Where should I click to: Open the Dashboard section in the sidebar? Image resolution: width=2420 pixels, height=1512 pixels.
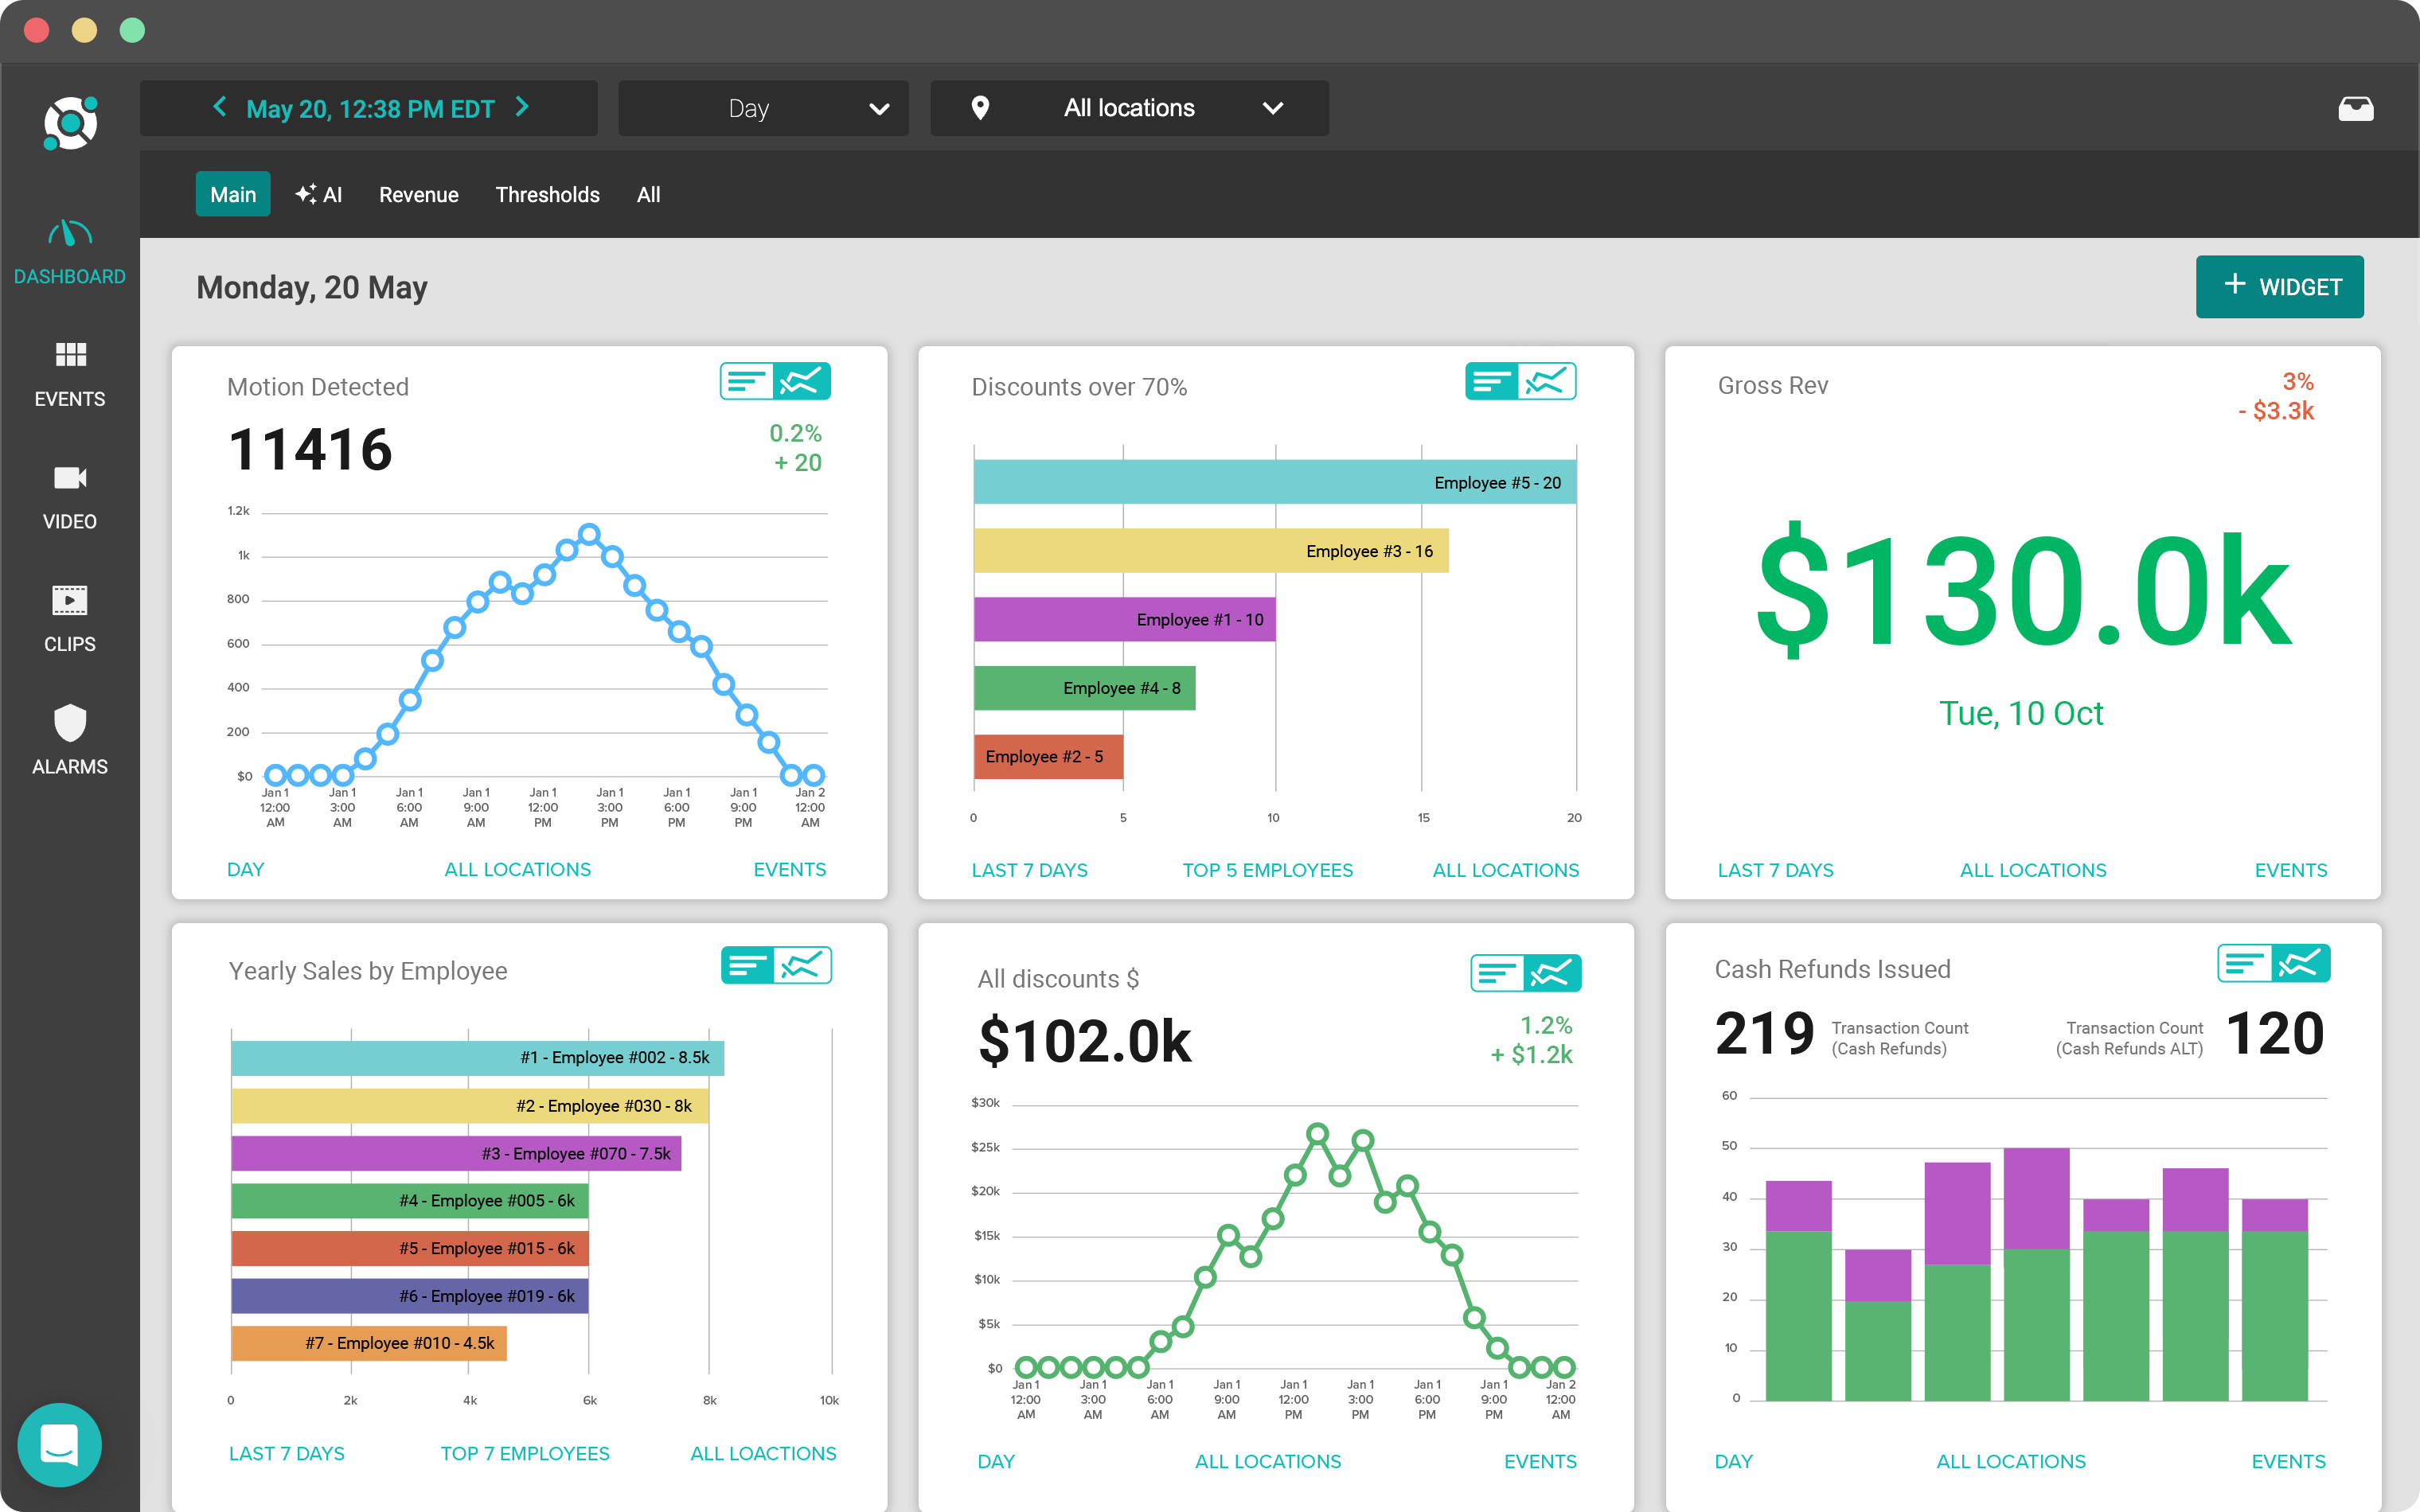69,250
